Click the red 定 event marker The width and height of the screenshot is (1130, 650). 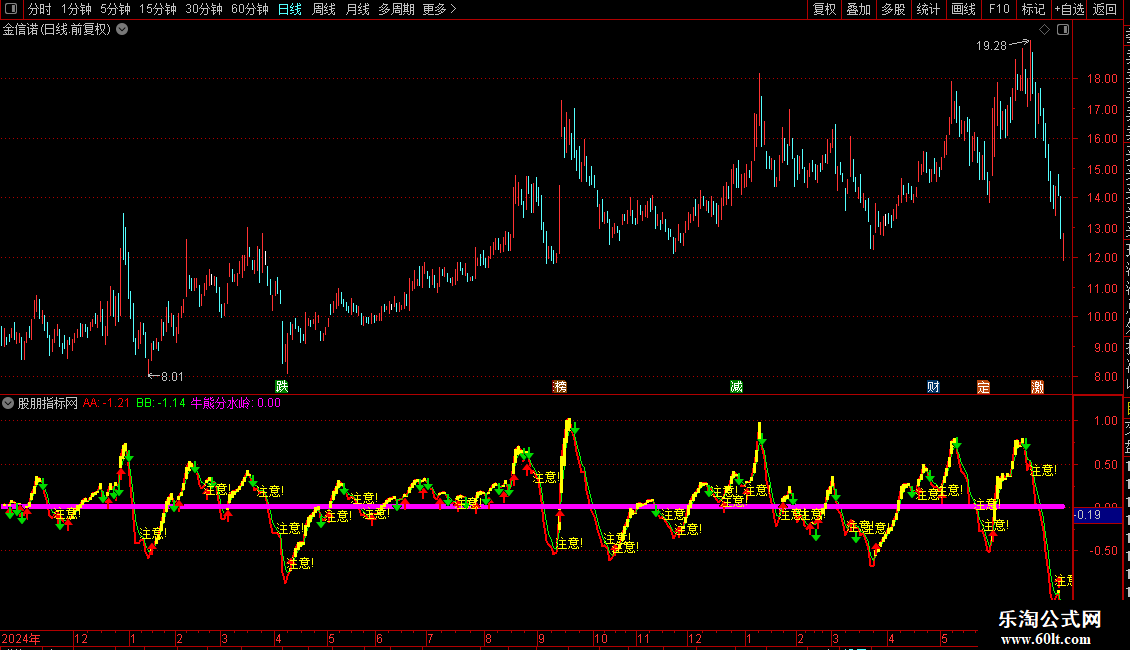pos(983,387)
